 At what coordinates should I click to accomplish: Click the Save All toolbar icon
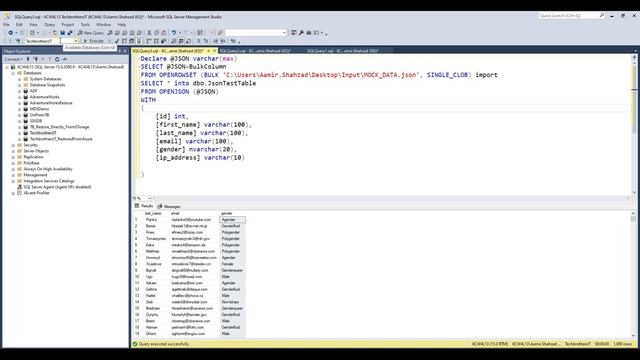coord(70,33)
